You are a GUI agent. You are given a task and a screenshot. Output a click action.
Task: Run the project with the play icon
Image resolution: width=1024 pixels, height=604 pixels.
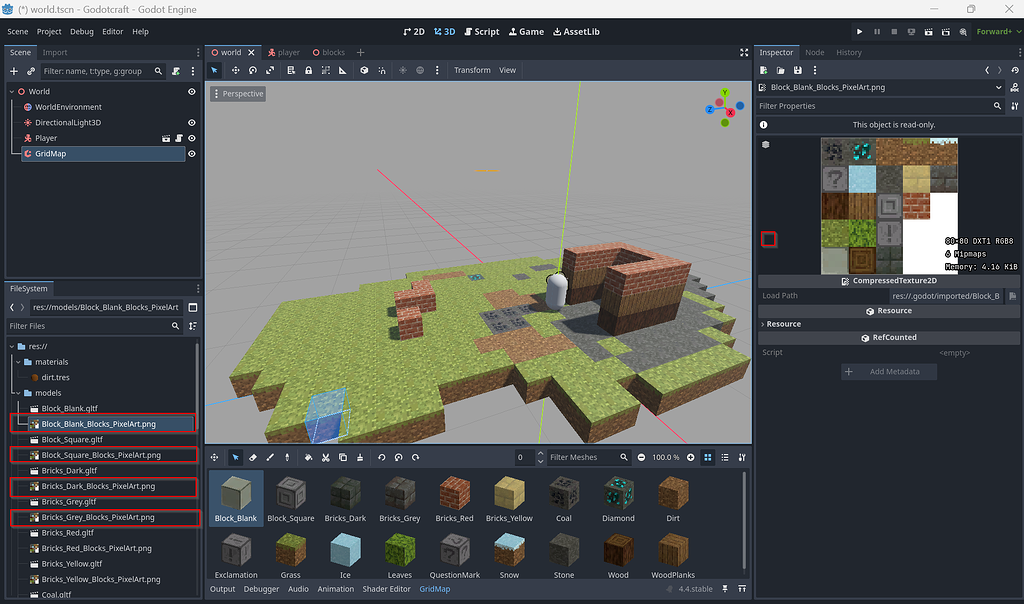(x=859, y=31)
